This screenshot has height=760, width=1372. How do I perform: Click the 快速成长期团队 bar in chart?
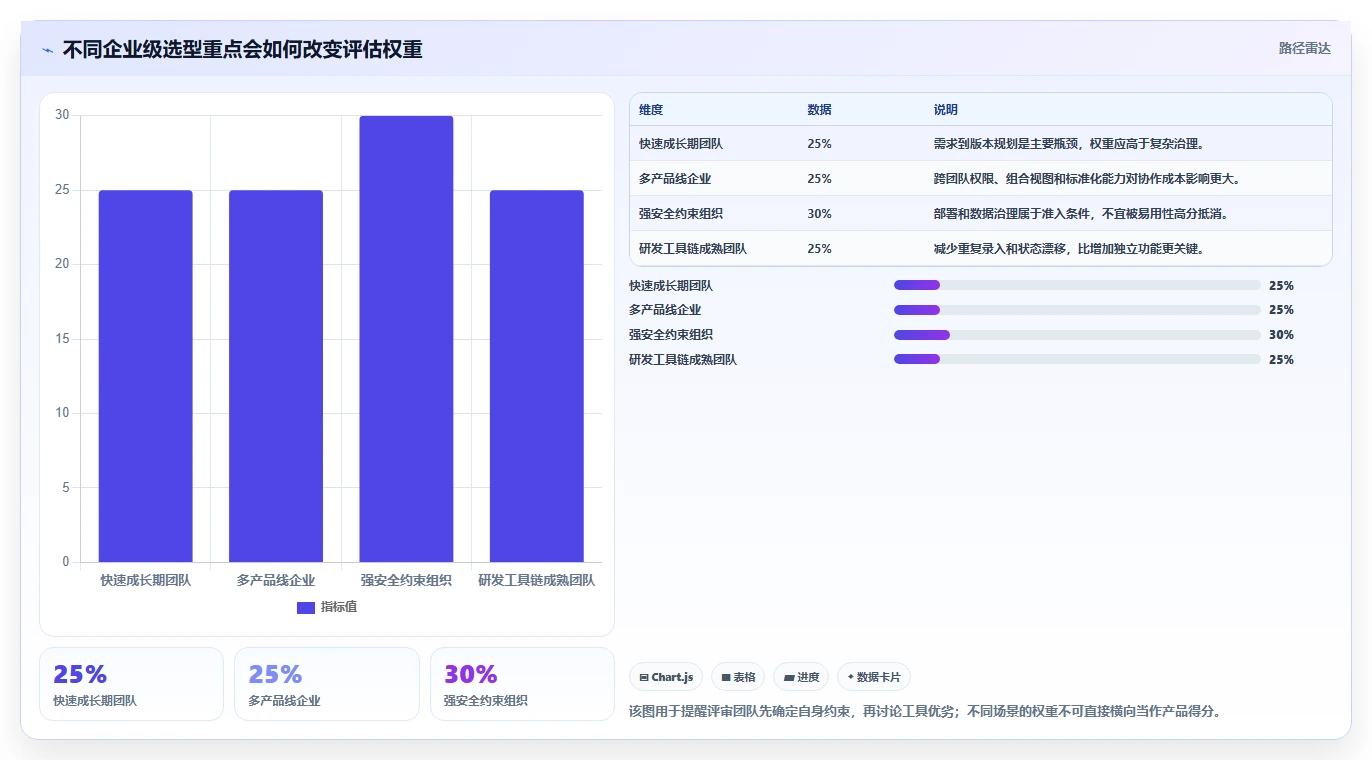[145, 376]
